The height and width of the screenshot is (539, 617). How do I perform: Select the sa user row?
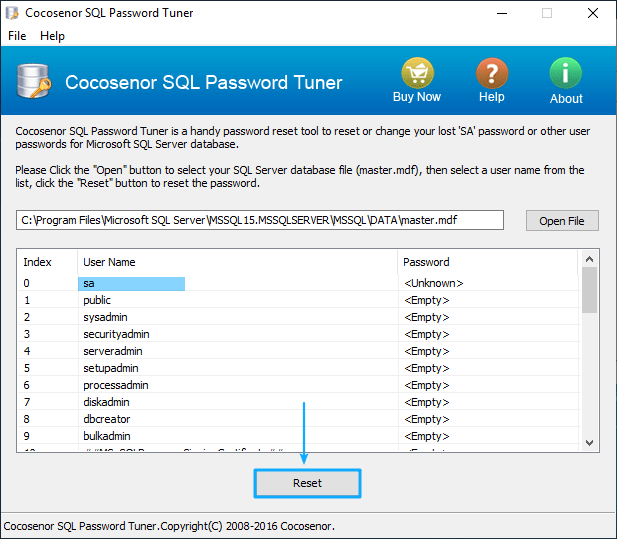click(x=298, y=283)
